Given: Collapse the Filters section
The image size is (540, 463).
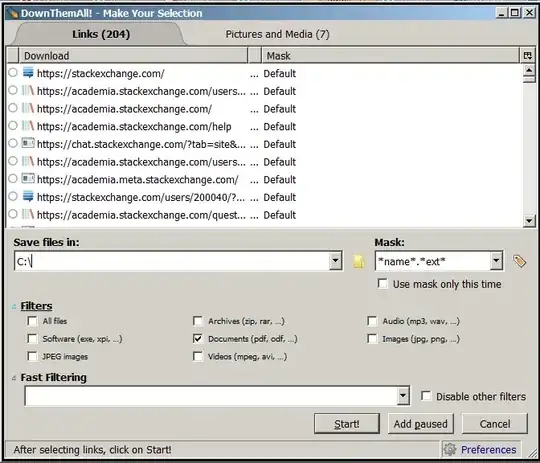Looking at the screenshot, I should coord(14,306).
